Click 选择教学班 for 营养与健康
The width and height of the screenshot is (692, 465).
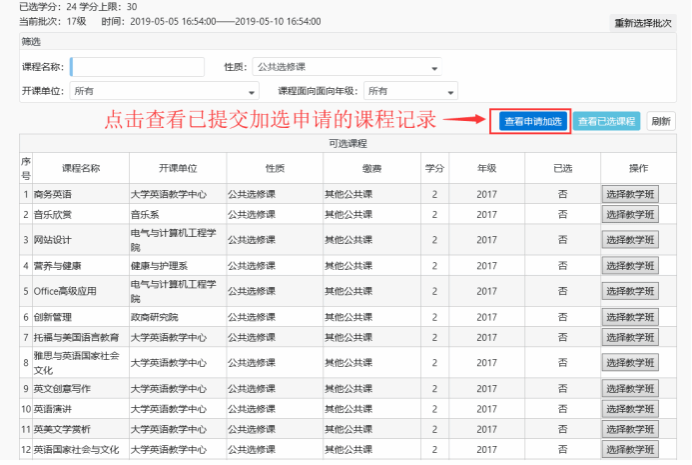coord(630,266)
